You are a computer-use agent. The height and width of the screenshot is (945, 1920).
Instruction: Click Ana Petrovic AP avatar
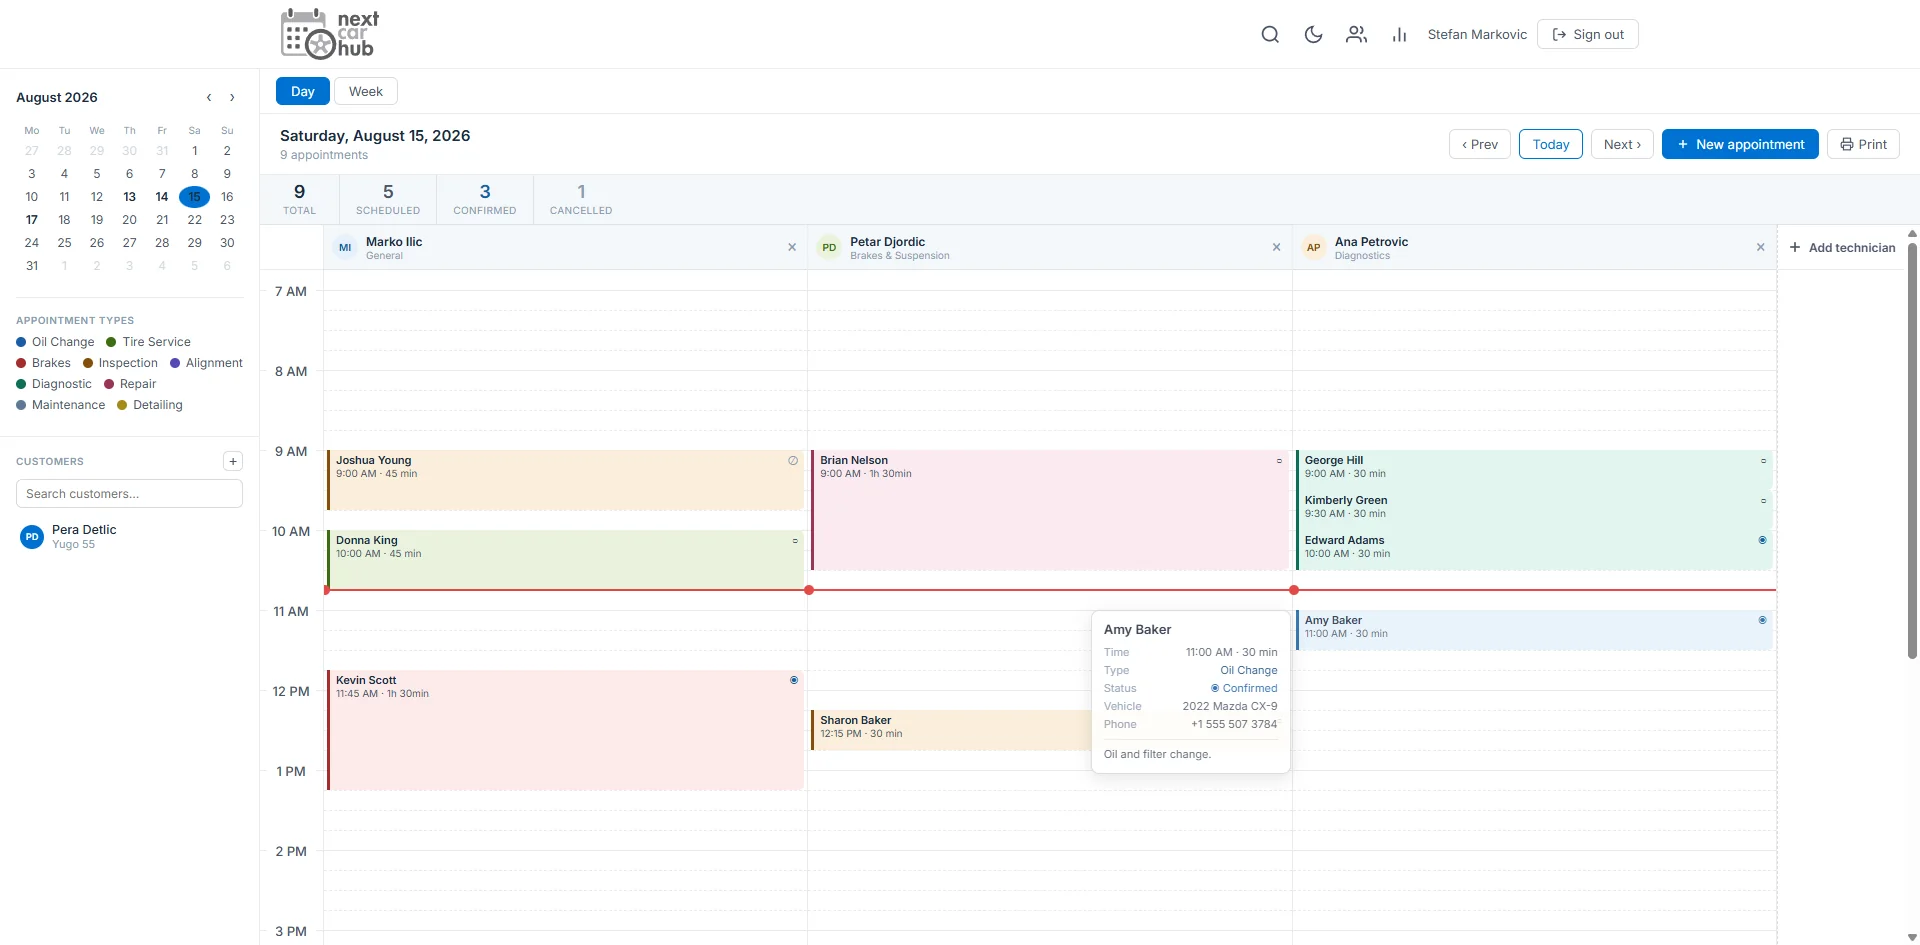[1313, 247]
